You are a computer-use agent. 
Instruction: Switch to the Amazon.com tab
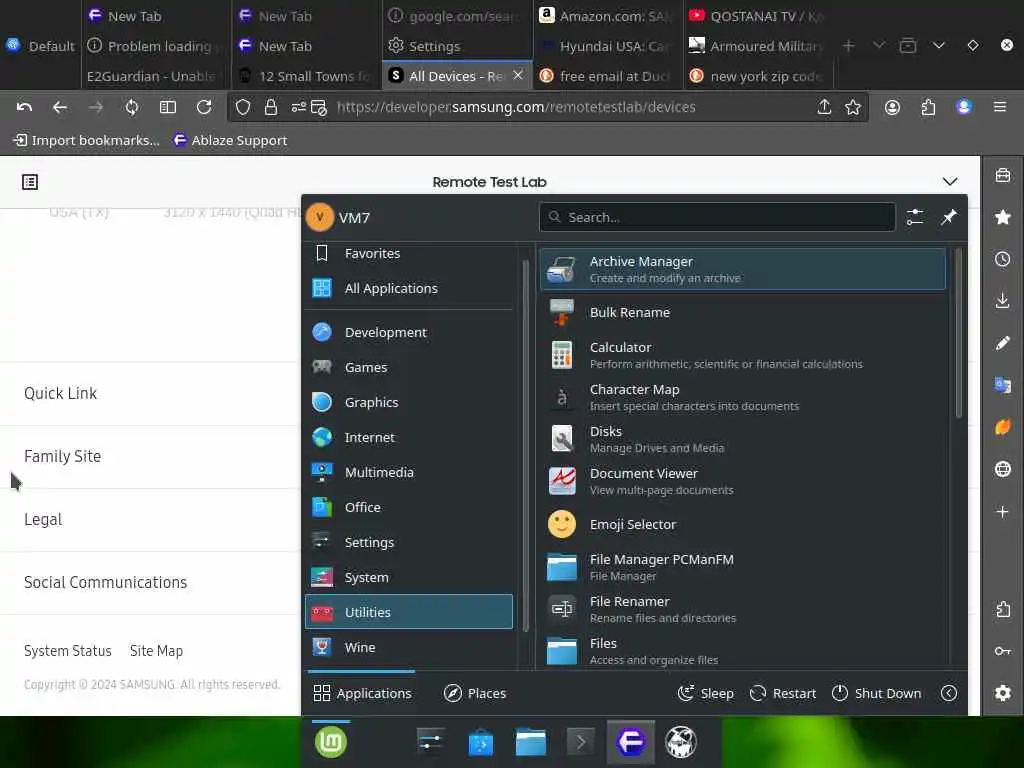[x=607, y=16]
